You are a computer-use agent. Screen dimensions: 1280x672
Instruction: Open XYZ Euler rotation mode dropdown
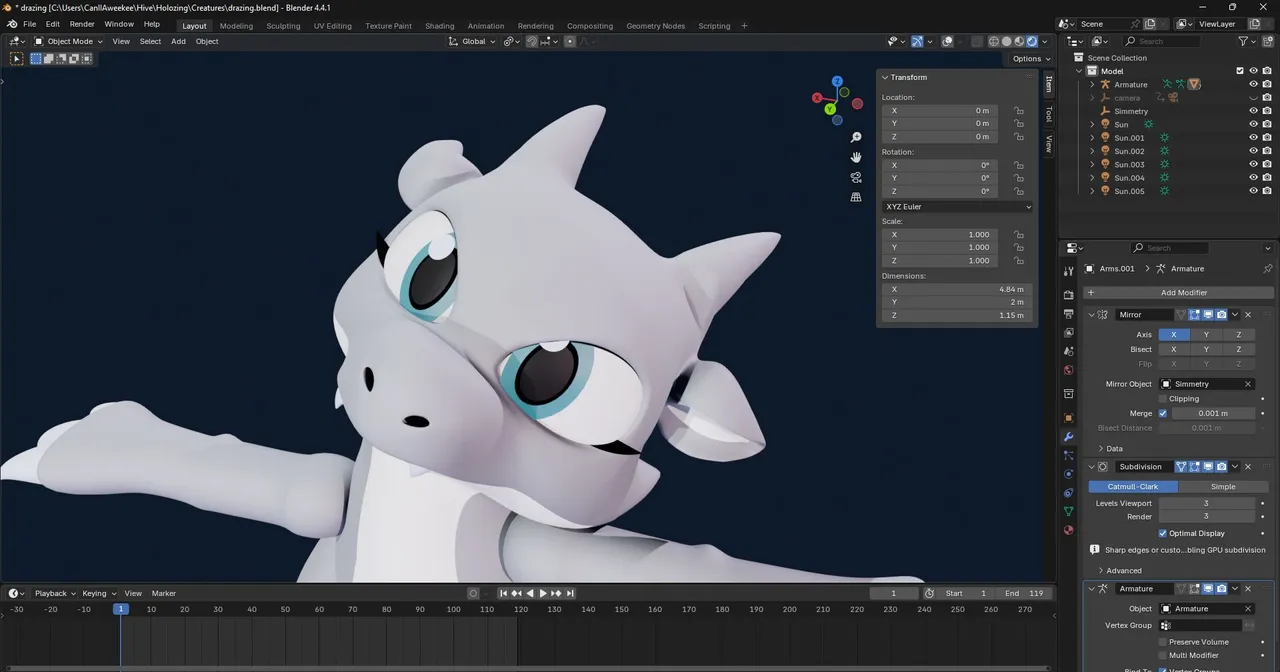pyautogui.click(x=957, y=207)
